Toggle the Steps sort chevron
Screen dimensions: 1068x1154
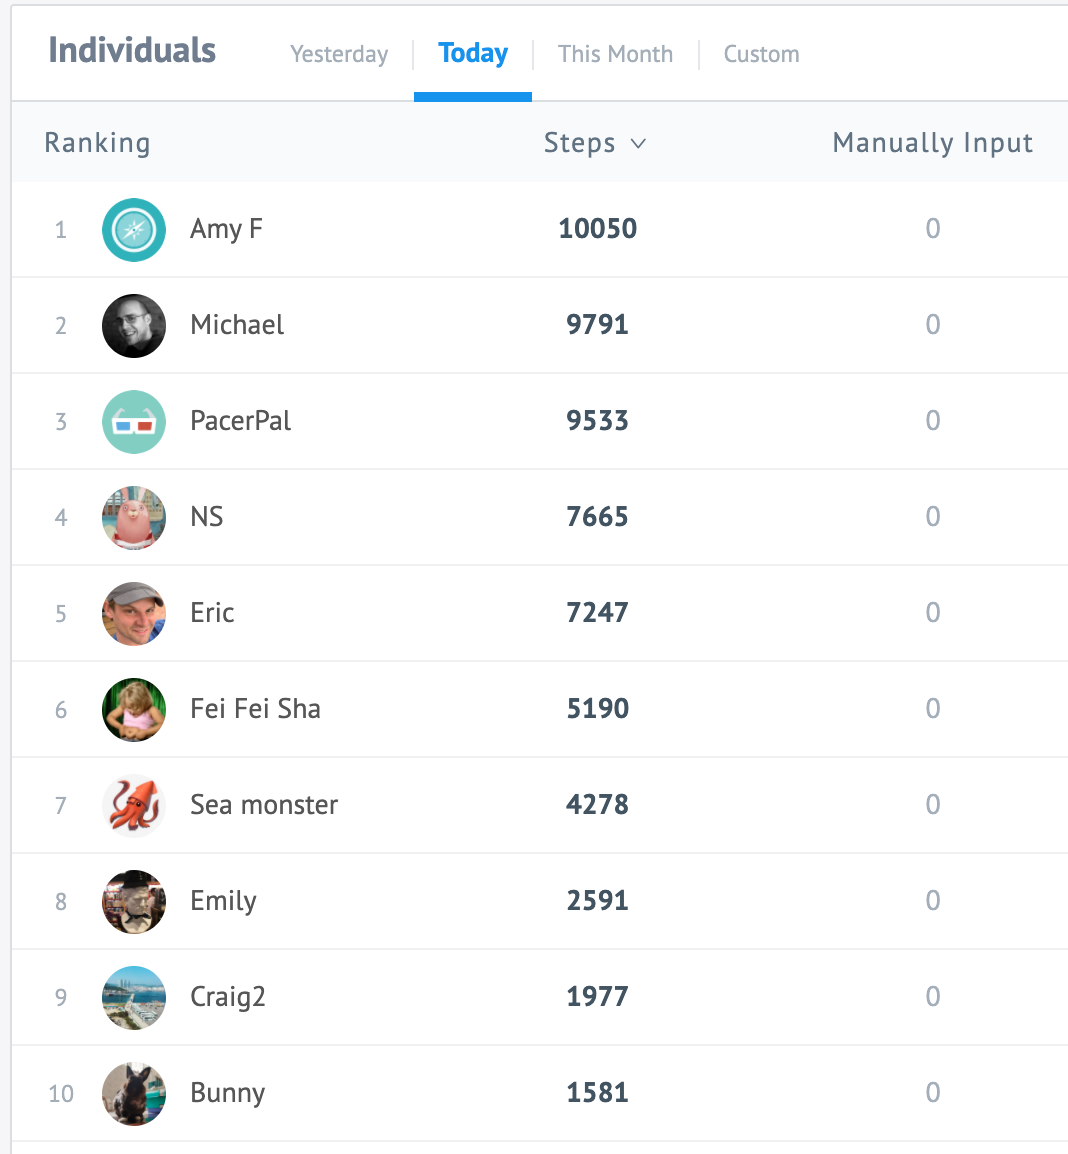pyautogui.click(x=638, y=144)
